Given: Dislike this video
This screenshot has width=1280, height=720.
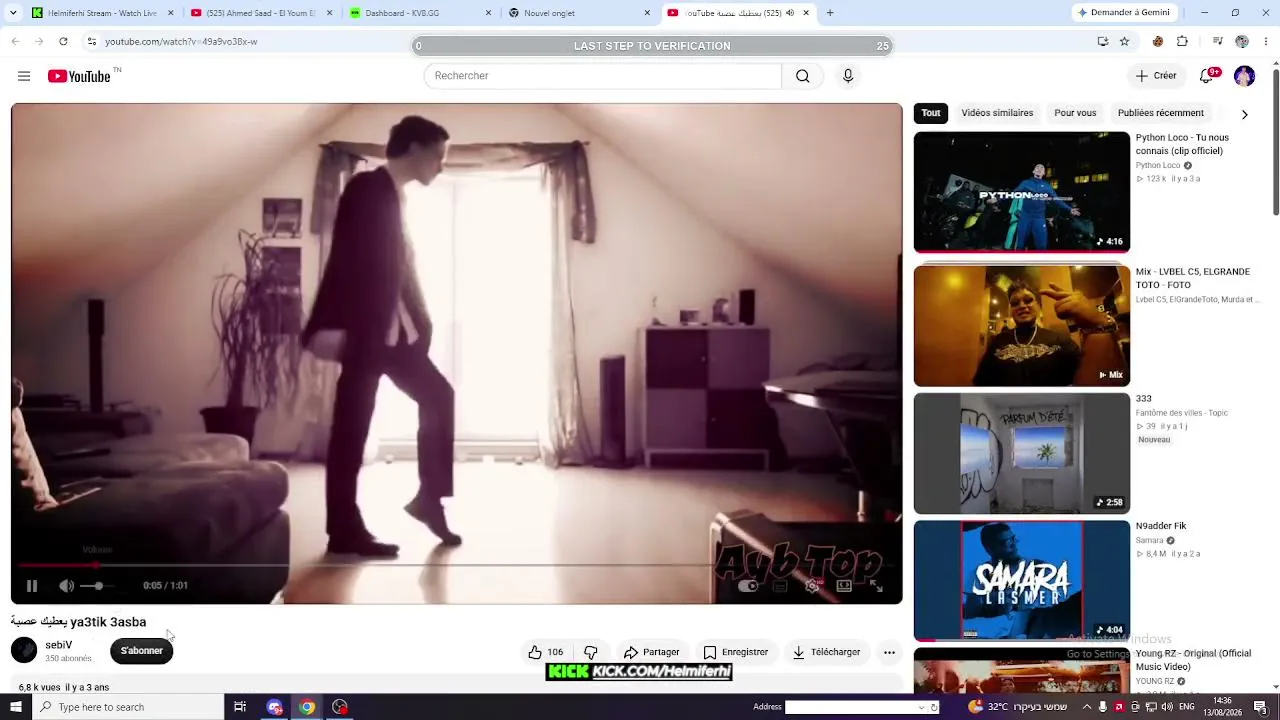Looking at the screenshot, I should point(591,652).
